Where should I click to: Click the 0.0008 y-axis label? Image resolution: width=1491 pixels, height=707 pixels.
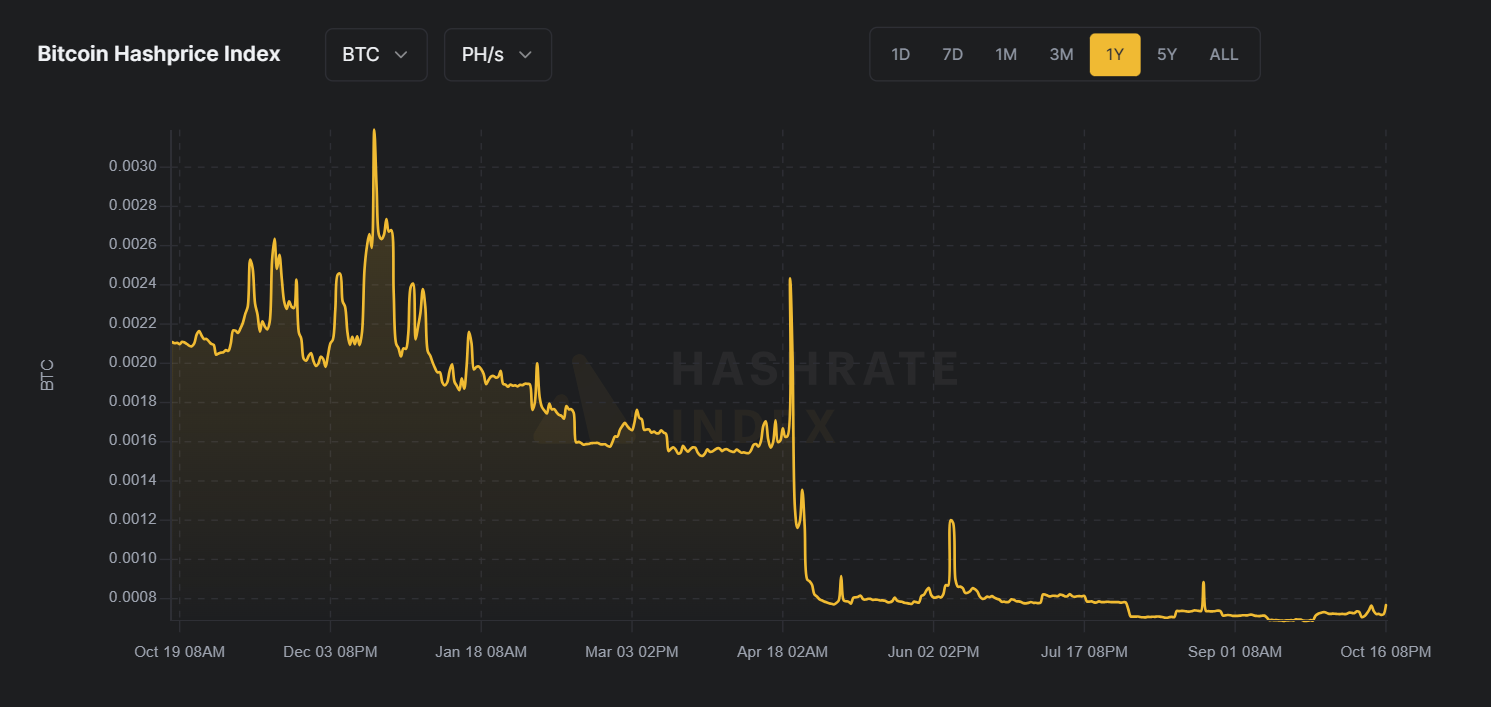point(133,598)
